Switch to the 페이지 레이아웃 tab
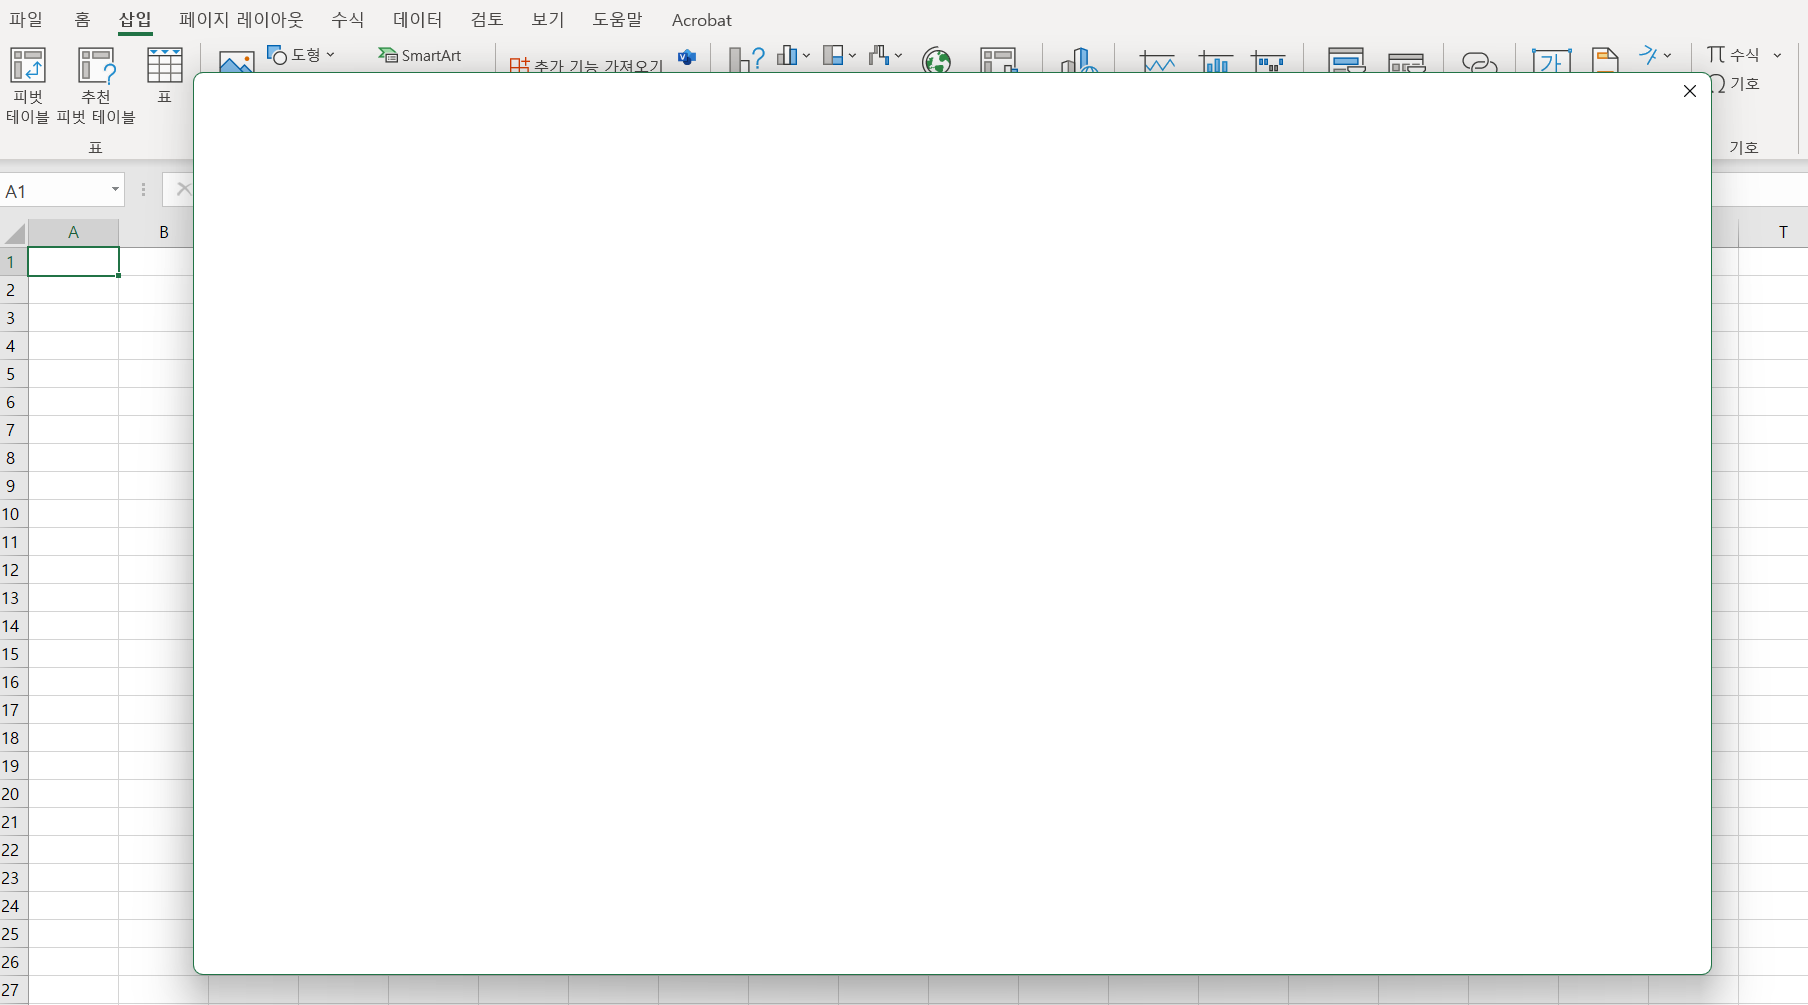This screenshot has height=1005, width=1808. pos(241,20)
